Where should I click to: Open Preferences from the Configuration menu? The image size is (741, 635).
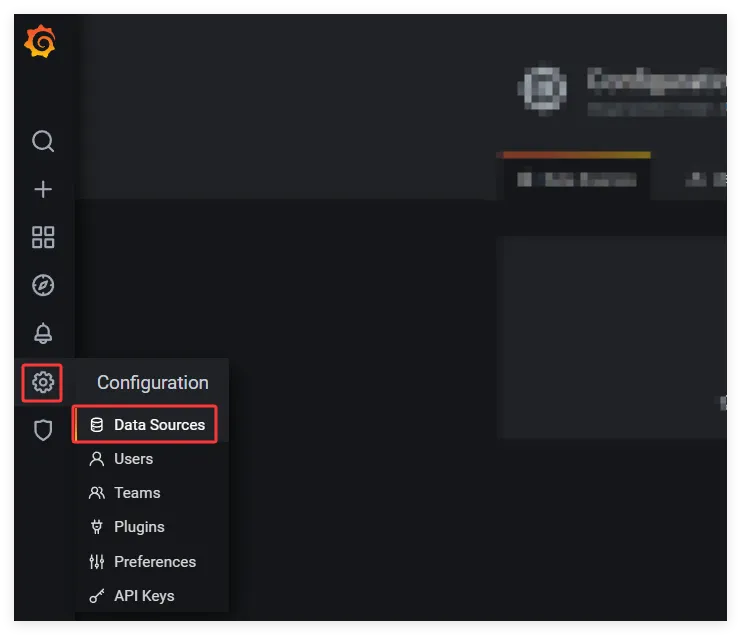pyautogui.click(x=155, y=562)
